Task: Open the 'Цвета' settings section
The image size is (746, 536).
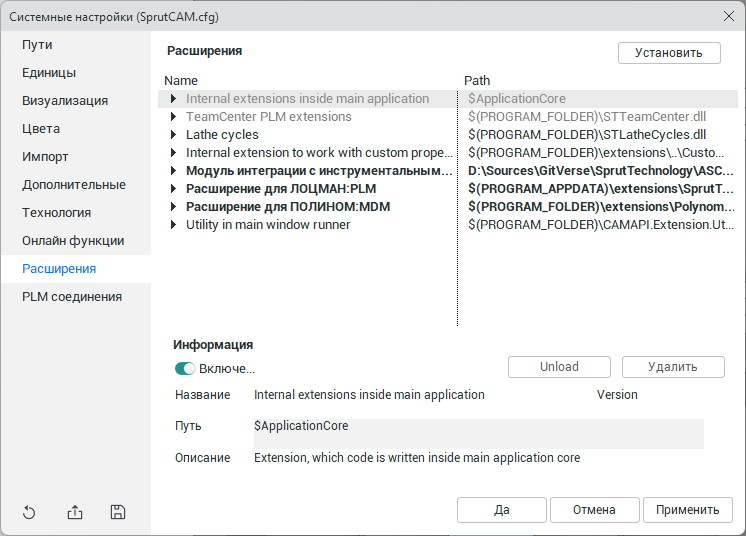Action: (41, 129)
